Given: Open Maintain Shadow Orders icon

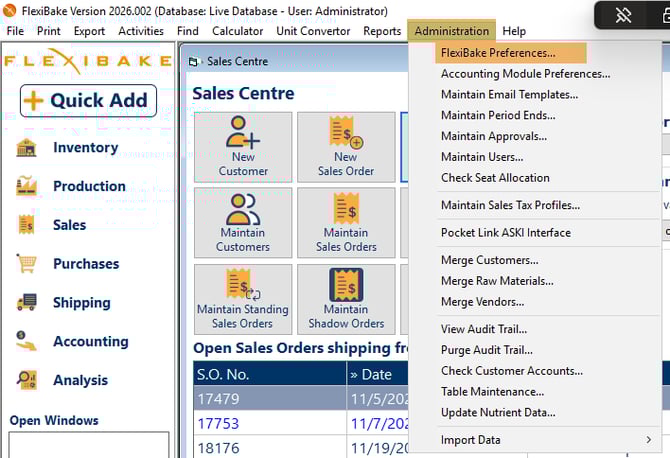Looking at the screenshot, I should click(x=345, y=299).
